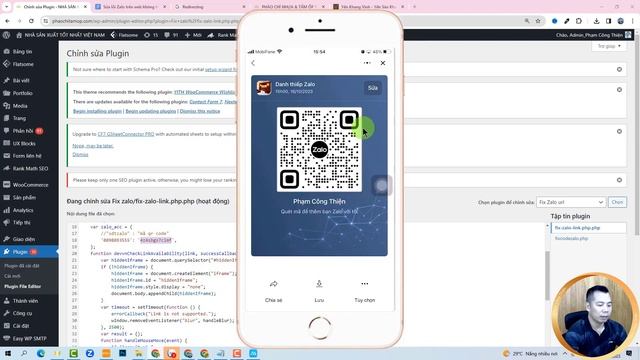Click the browser reload button
This screenshot has width=640, height=360.
pos(31,21)
